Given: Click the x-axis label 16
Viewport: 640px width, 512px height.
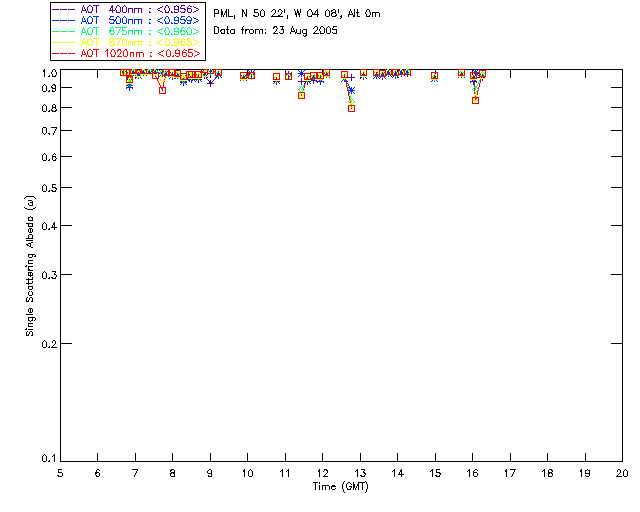Looking at the screenshot, I should pos(473,473).
